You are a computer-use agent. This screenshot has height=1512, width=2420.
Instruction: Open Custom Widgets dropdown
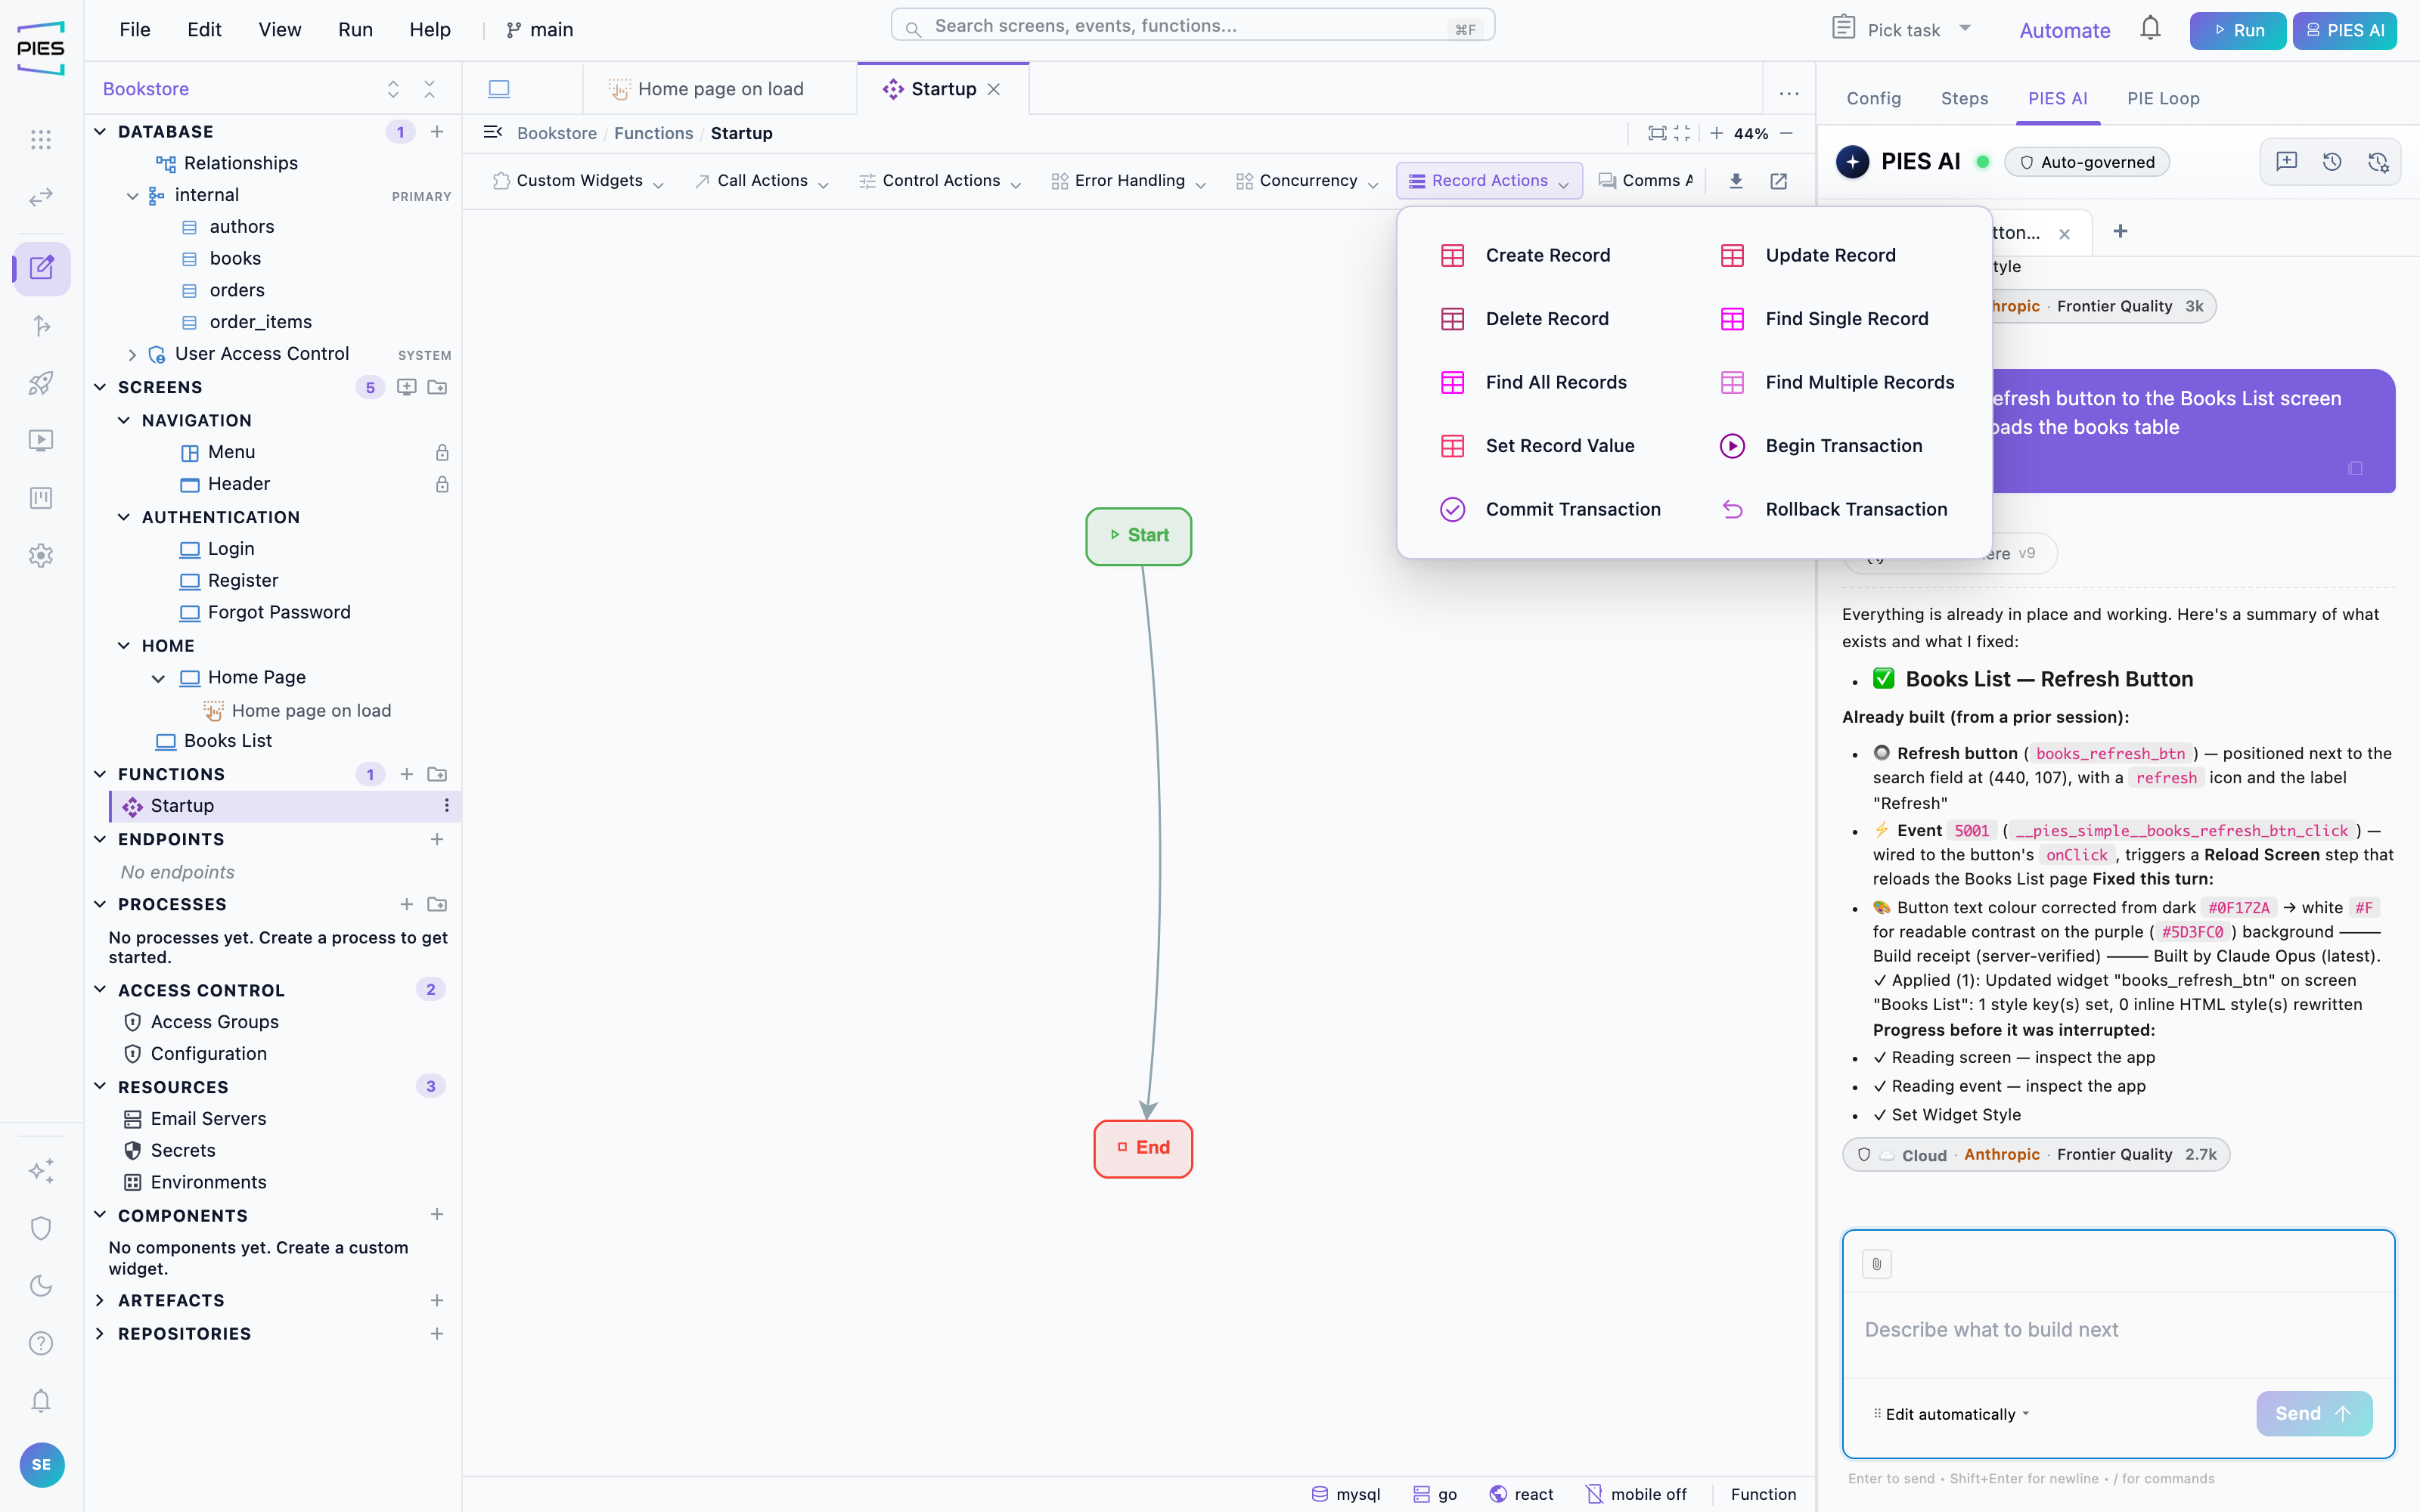click(578, 181)
